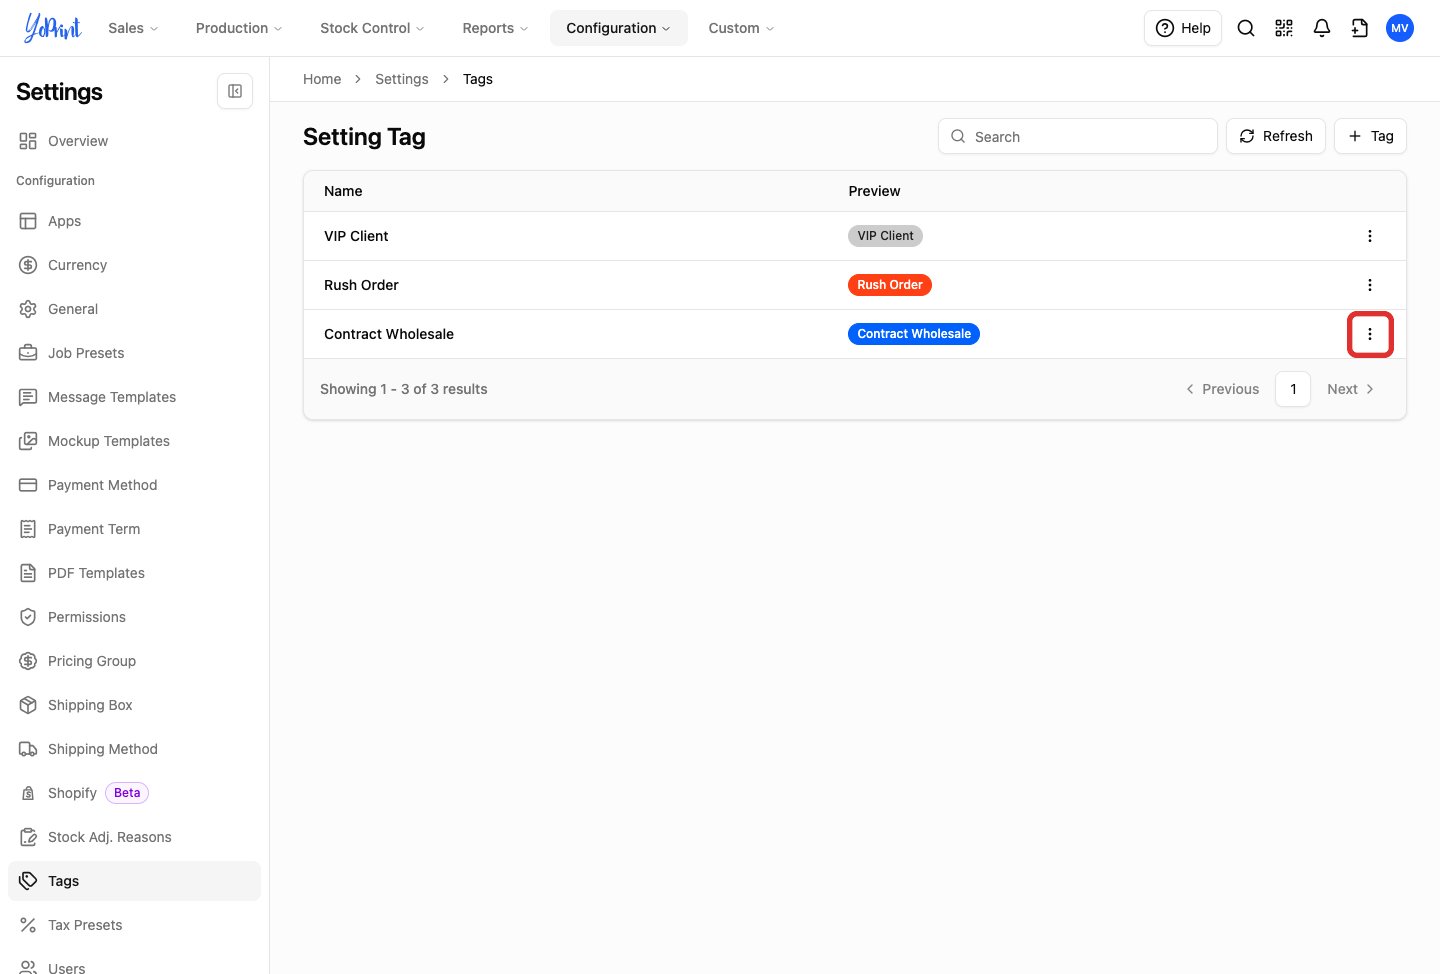Expand the Production dropdown menu
This screenshot has width=1440, height=974.
click(239, 28)
